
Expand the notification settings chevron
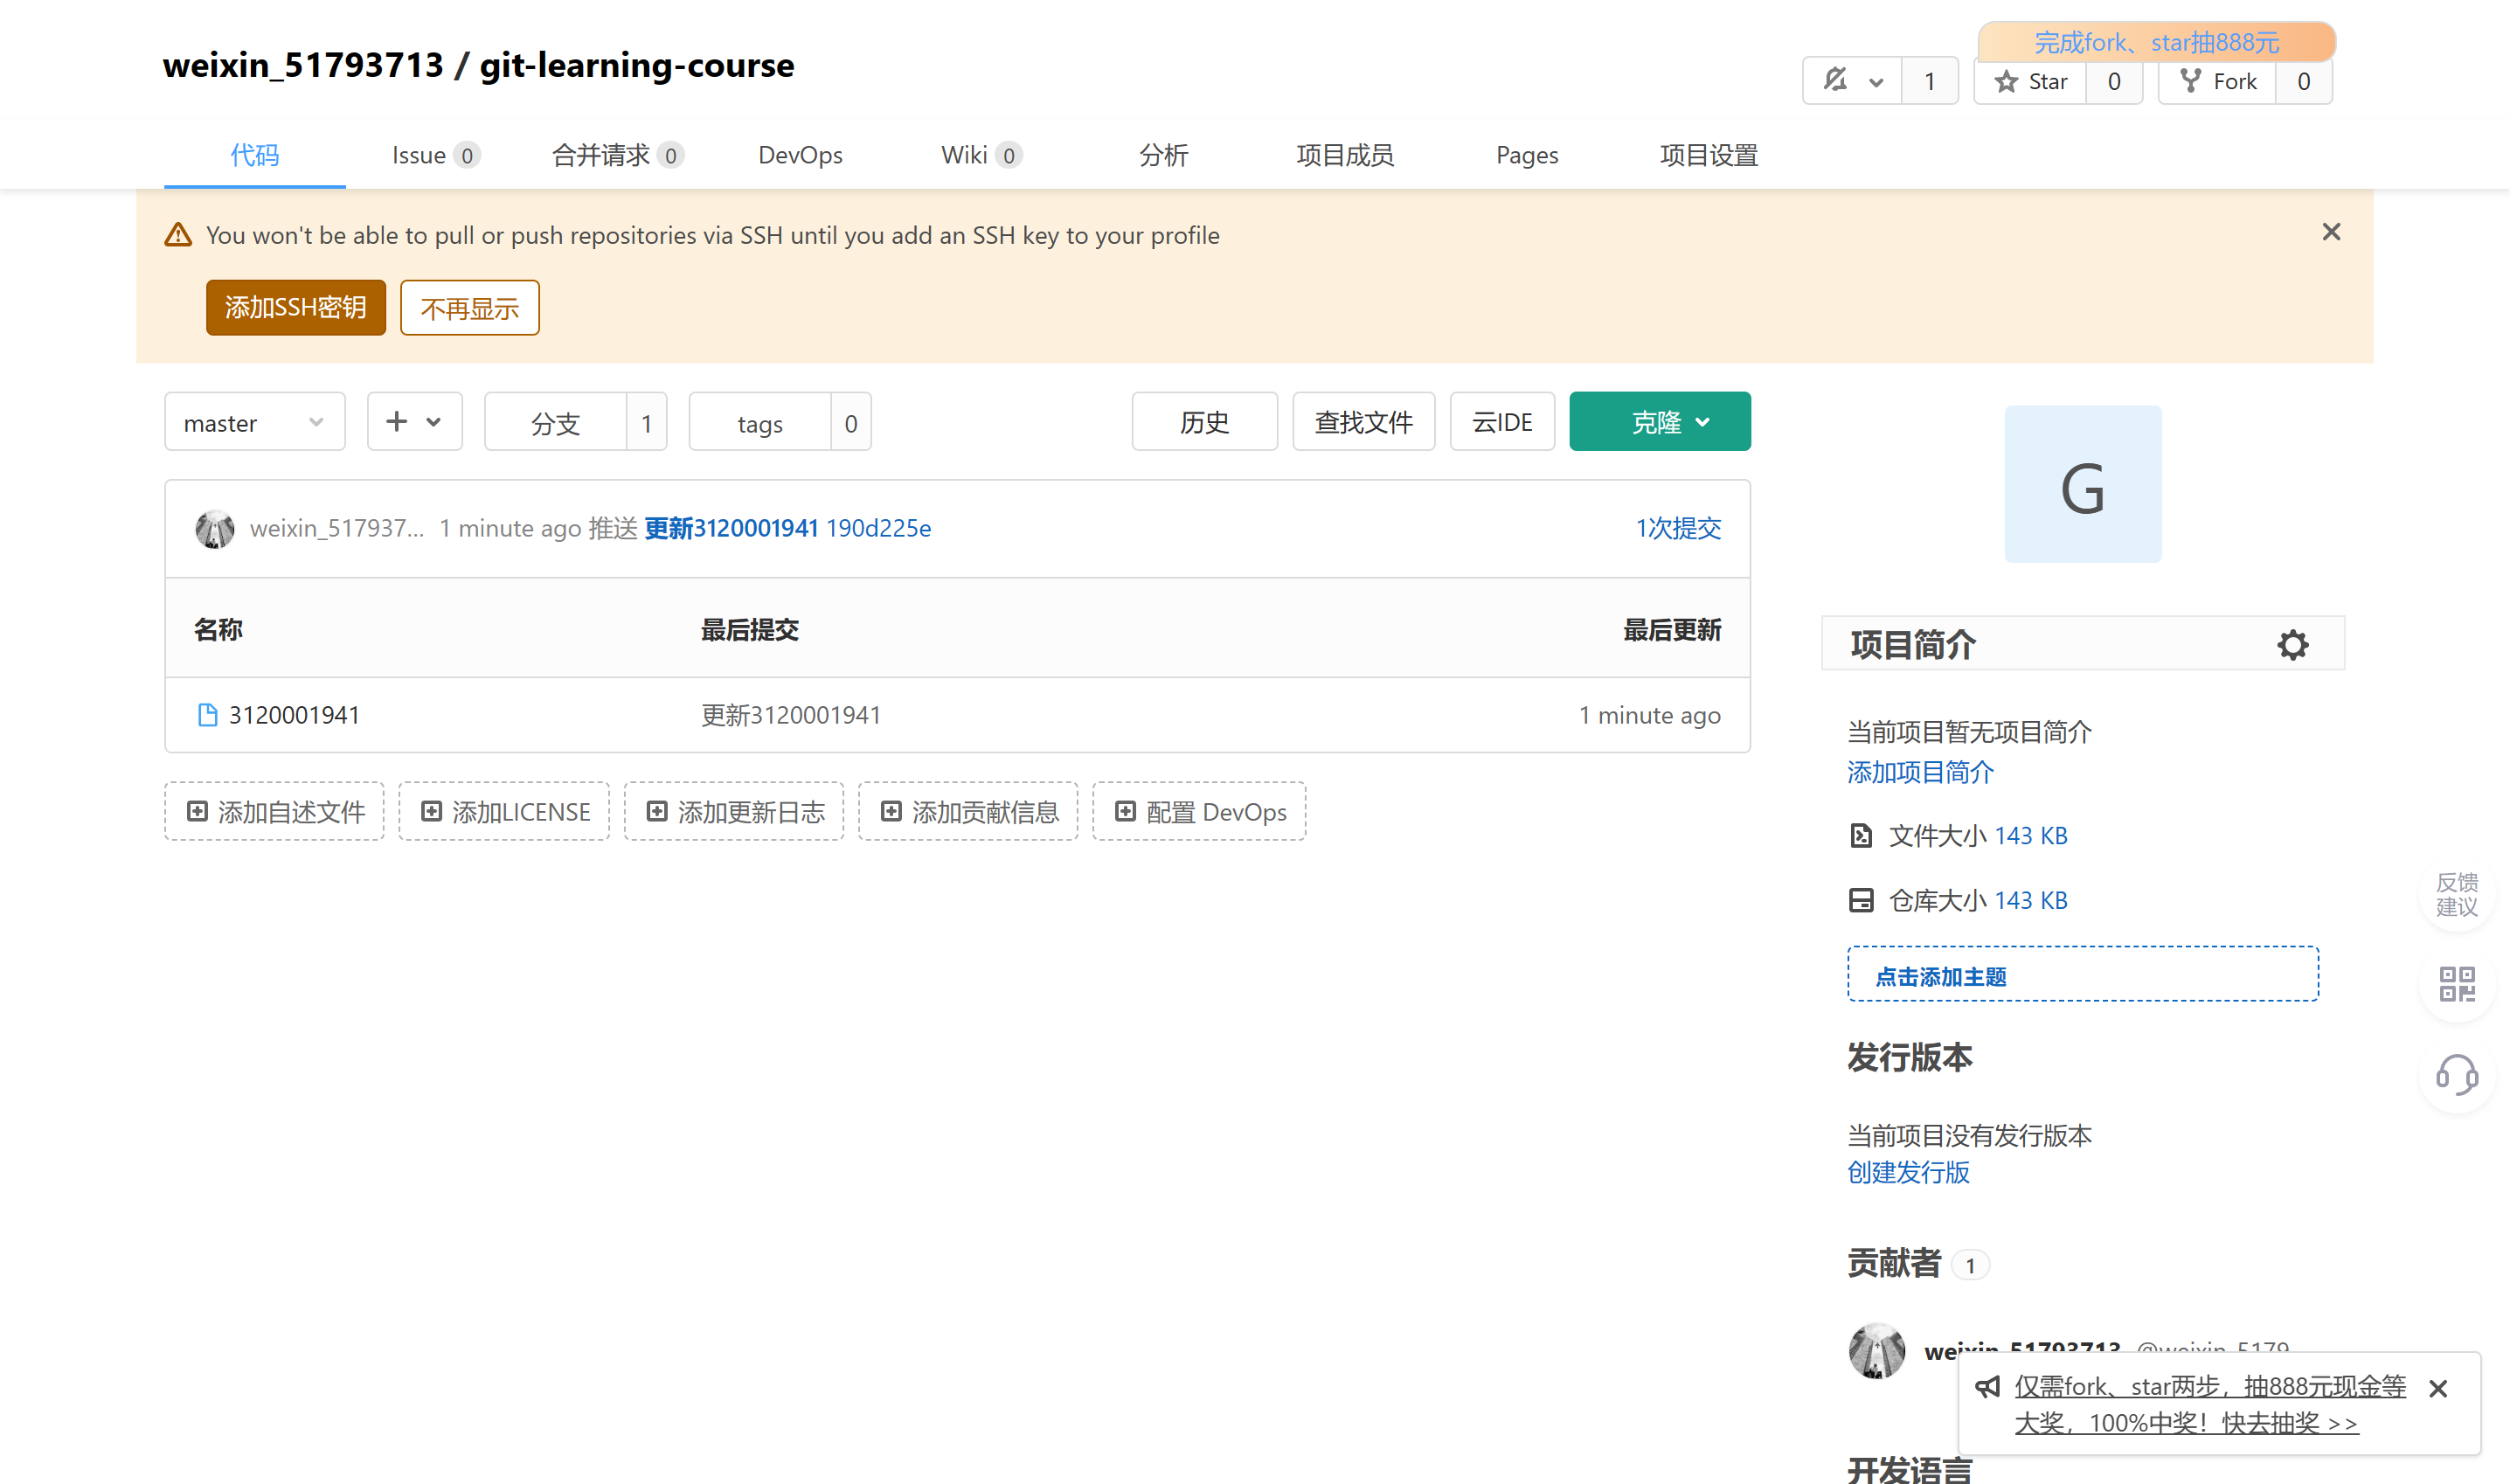click(x=1876, y=82)
